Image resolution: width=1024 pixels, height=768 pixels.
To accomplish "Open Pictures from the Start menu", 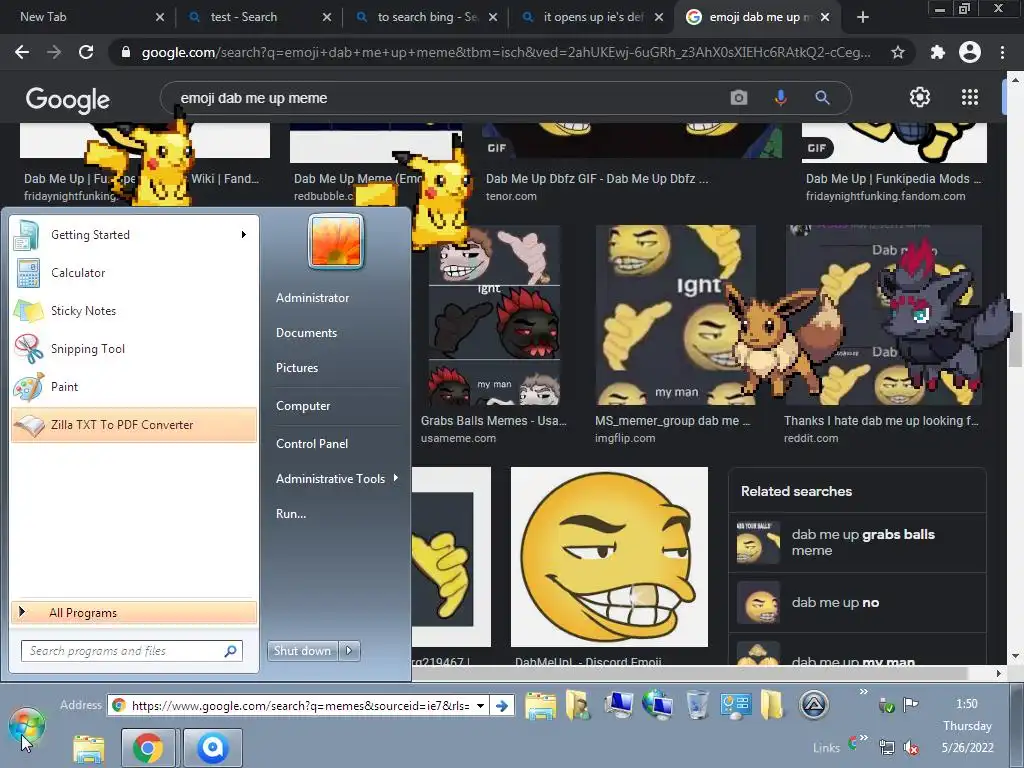I will (297, 368).
